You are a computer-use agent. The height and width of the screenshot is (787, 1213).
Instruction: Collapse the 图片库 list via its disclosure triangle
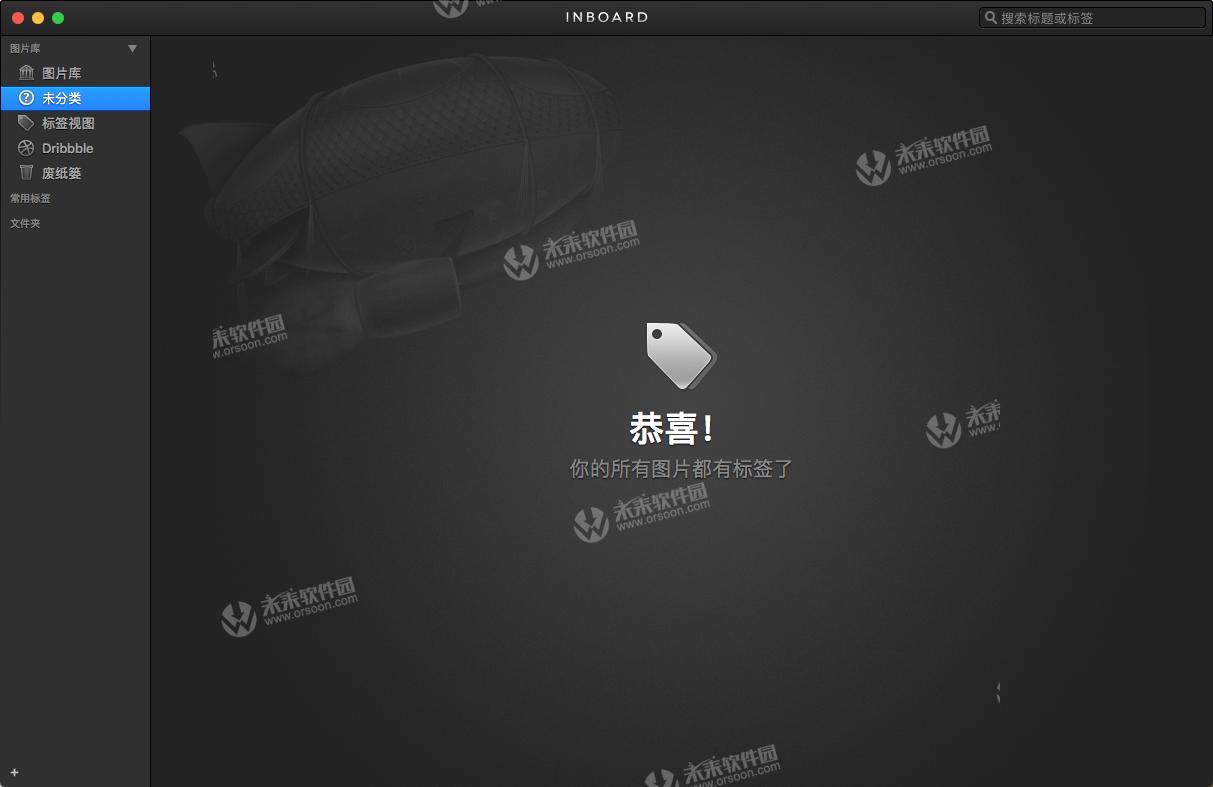coord(131,47)
